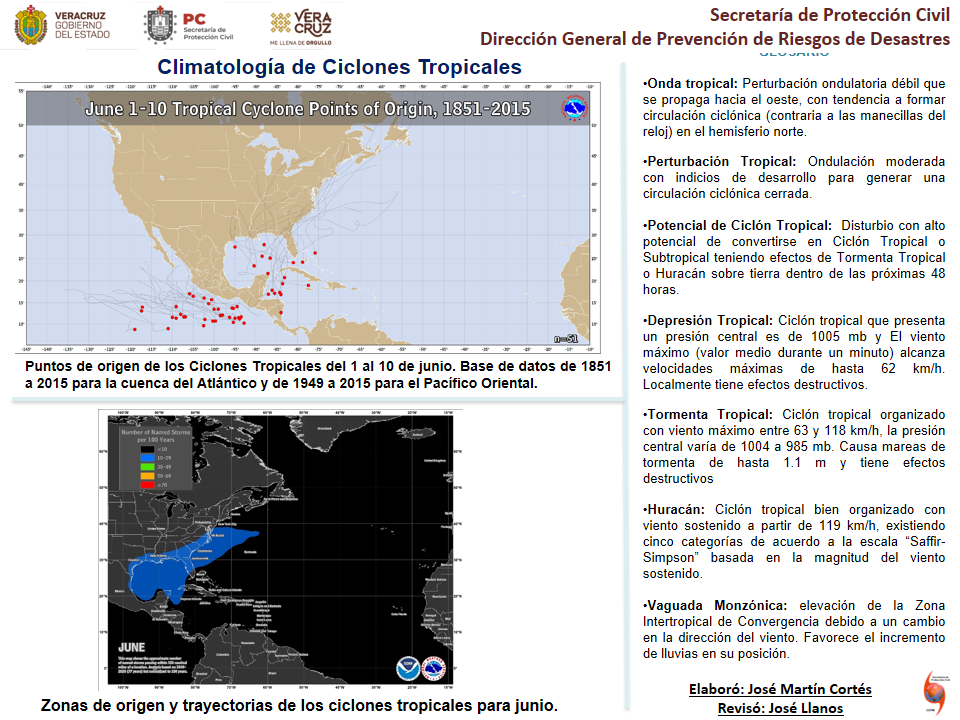Click 'Elaboró: José Martín Cortés'
This screenshot has width=960, height=720.
780,689
